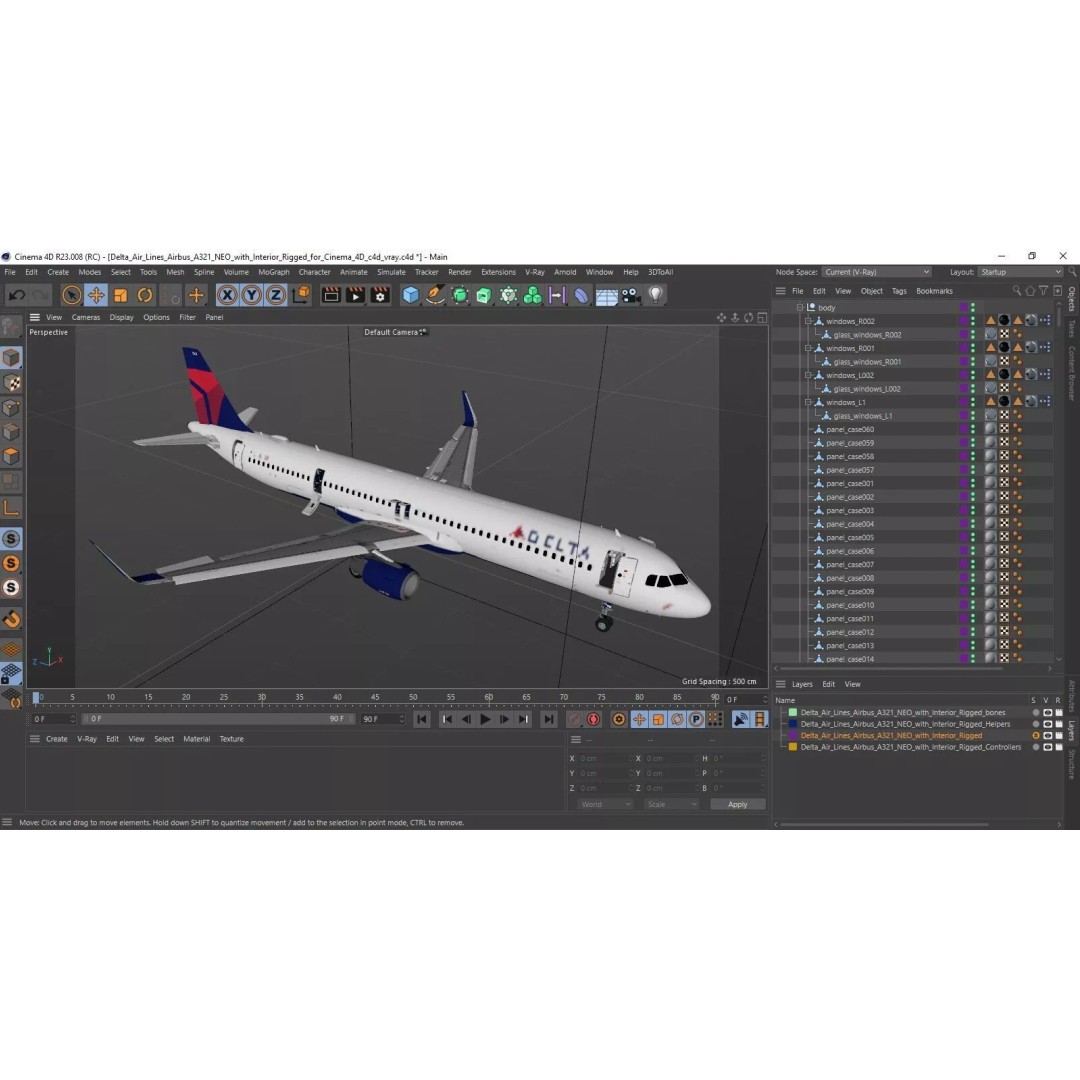Click the Spline Pen tool icon
1080x1080 pixels.
click(435, 295)
